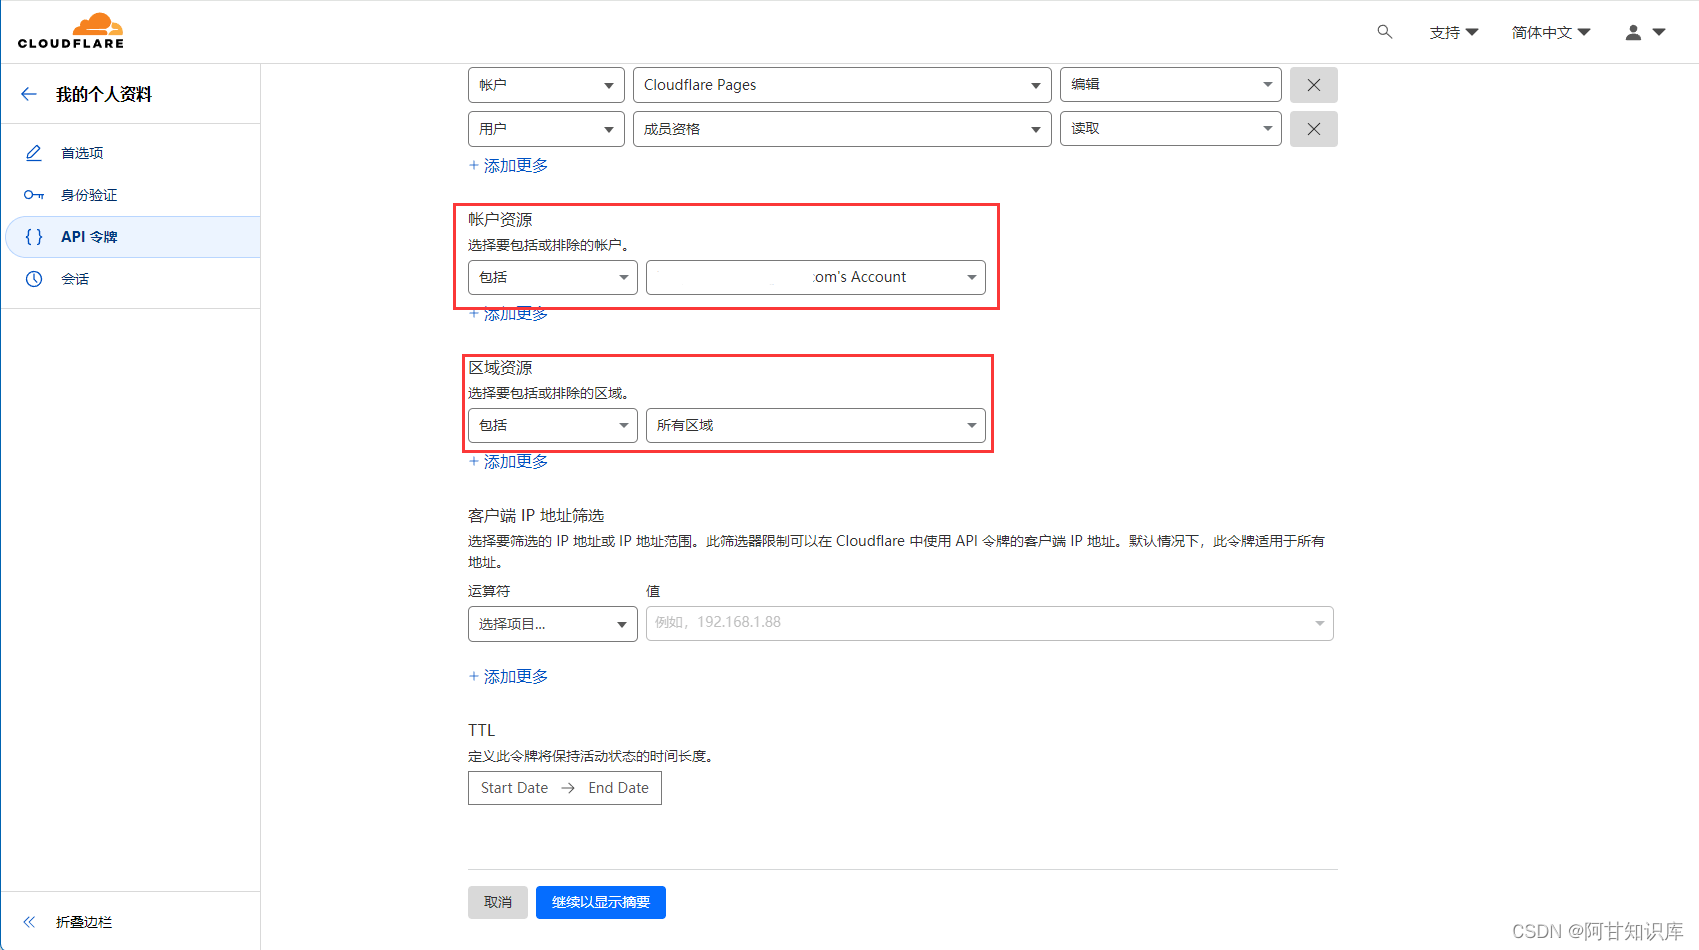Go to 身份验证 in sidebar
The height and width of the screenshot is (950, 1699).
pyautogui.click(x=89, y=195)
